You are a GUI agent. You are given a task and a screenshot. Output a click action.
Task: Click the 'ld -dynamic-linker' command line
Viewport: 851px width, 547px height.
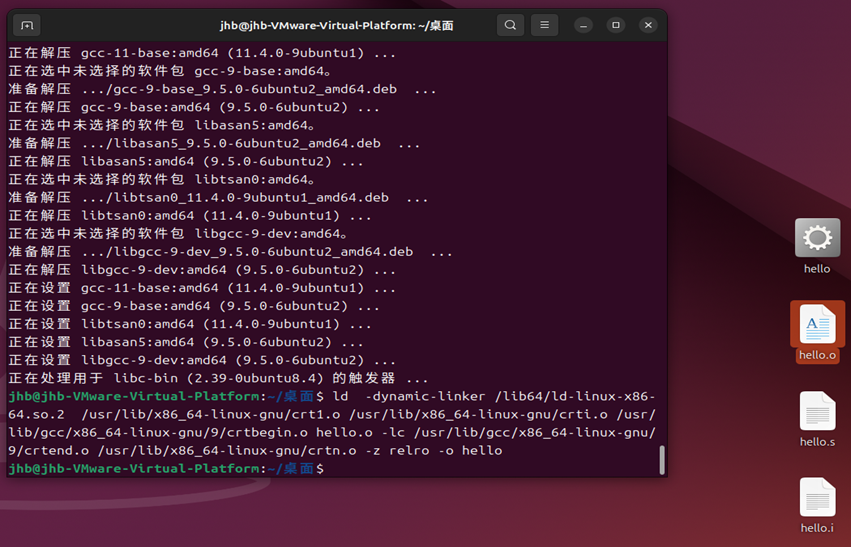tap(332, 396)
